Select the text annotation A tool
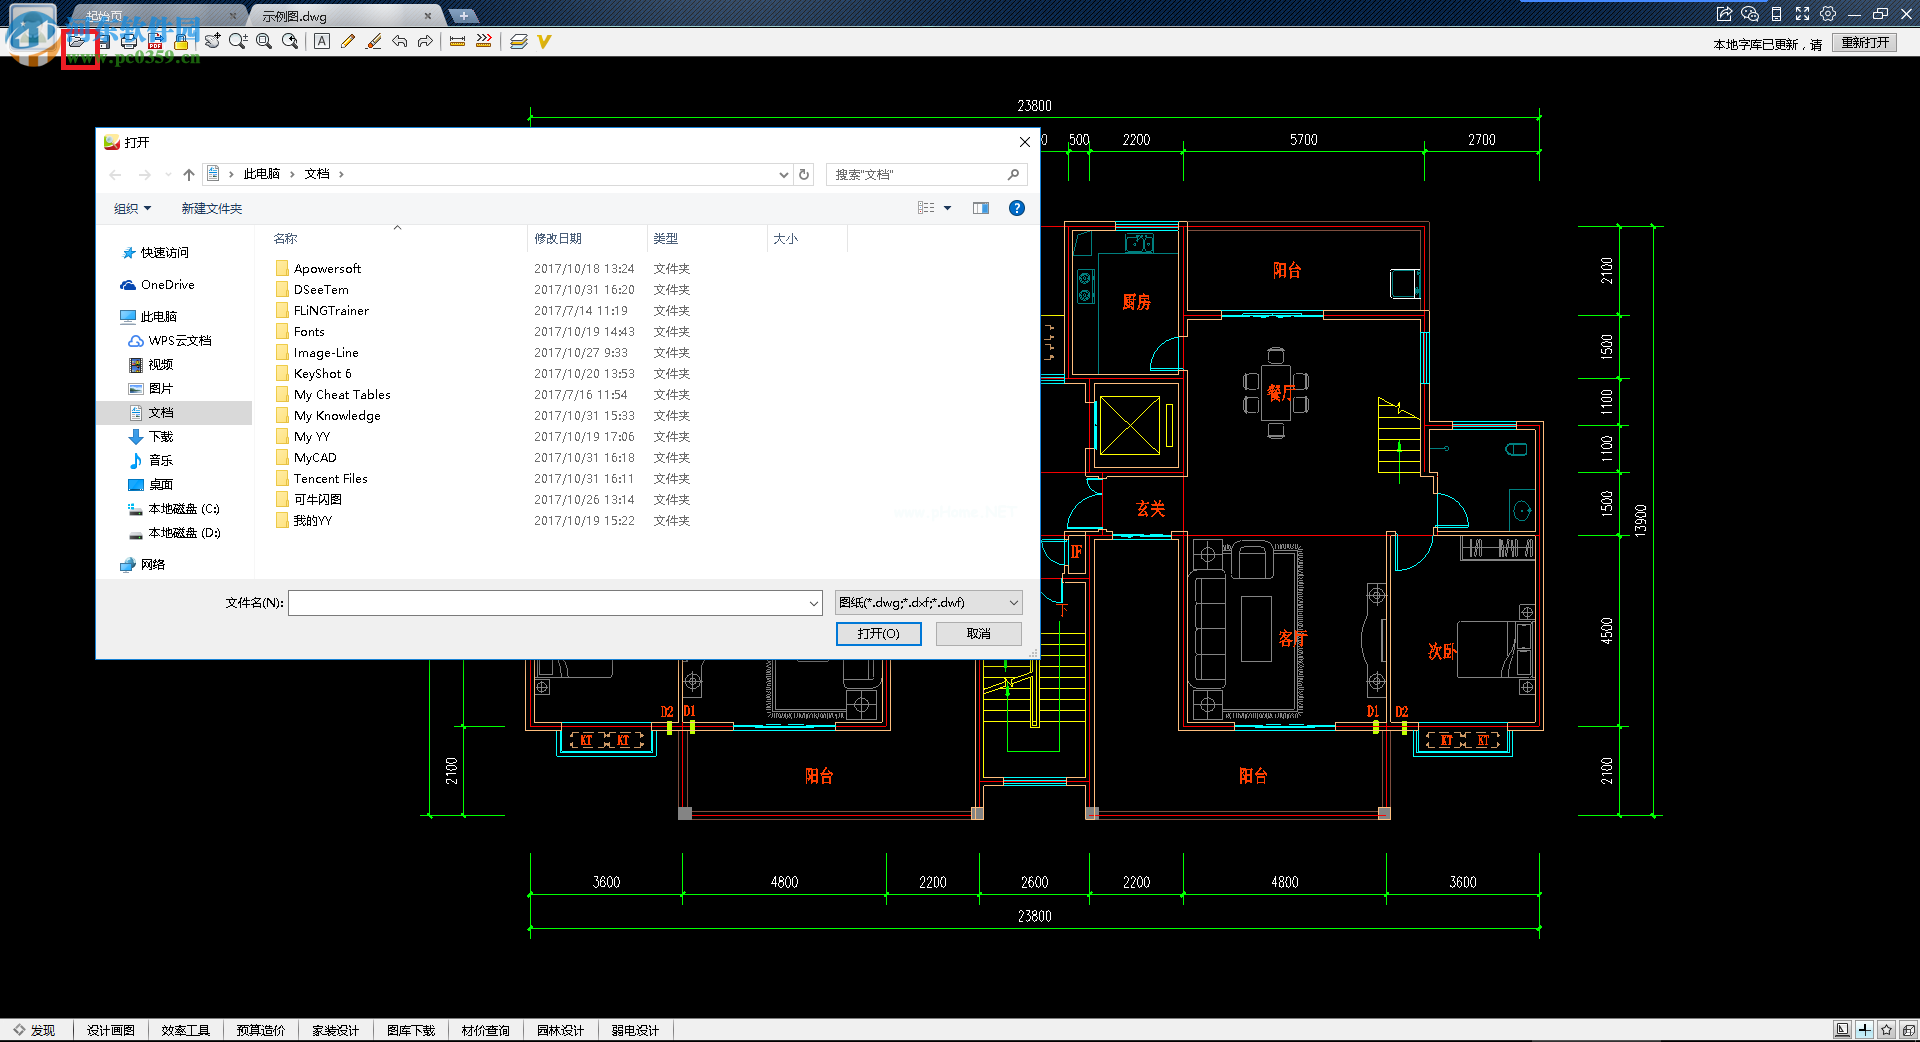Screen dimensions: 1920x1042 coord(322,41)
